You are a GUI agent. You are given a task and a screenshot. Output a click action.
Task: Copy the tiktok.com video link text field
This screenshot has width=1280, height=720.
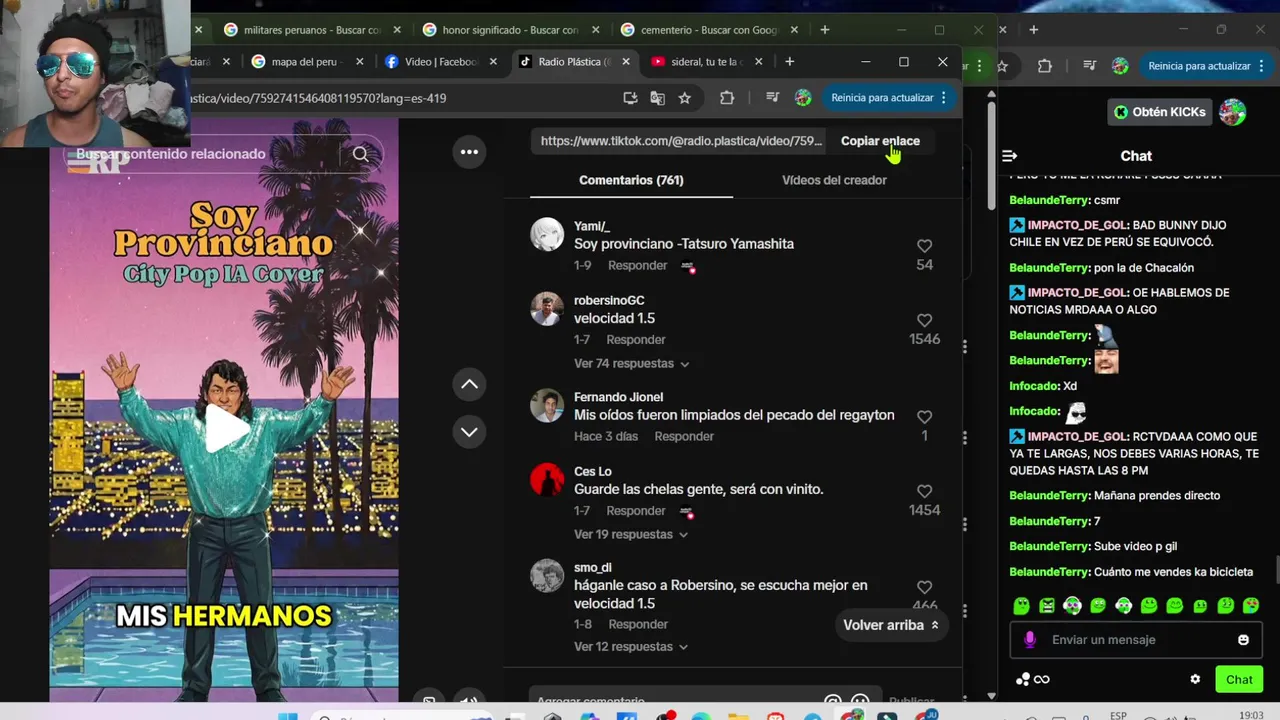[681, 141]
